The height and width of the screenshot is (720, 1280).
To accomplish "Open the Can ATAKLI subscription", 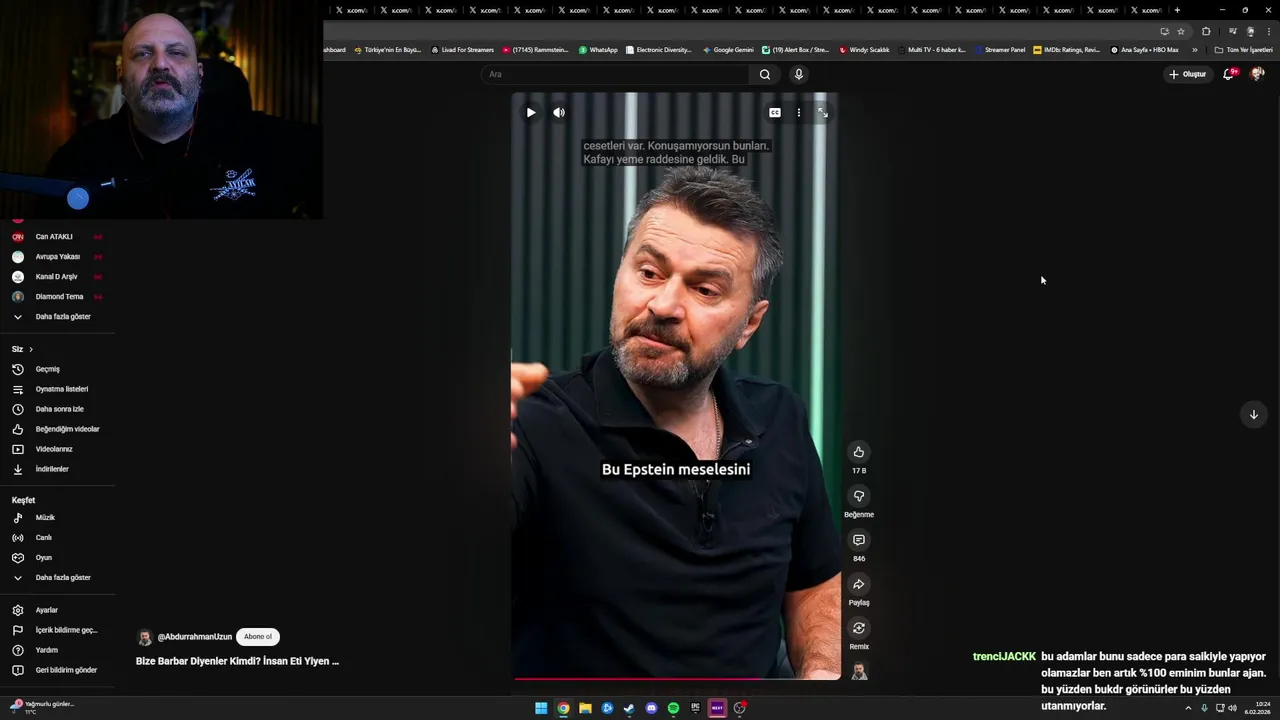I will (56, 237).
